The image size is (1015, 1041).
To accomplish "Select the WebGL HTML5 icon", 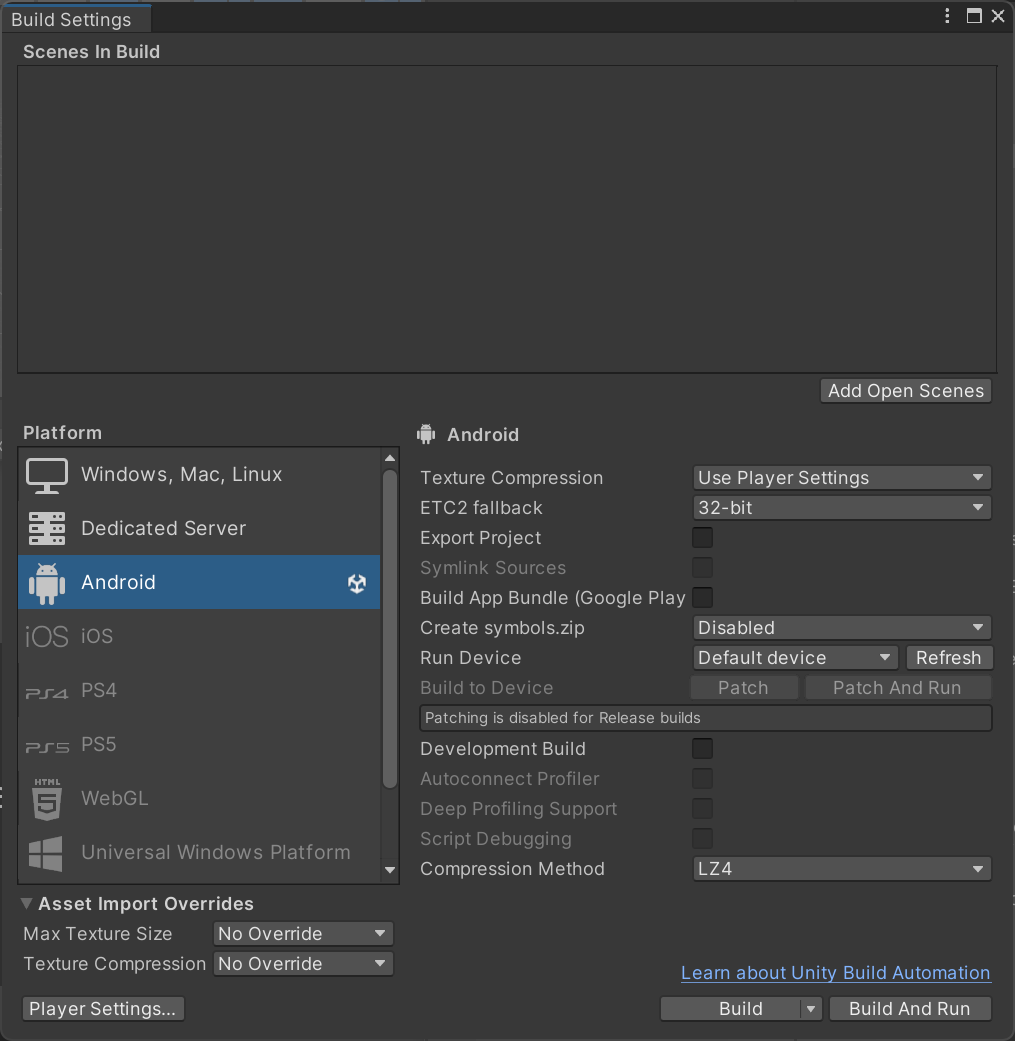I will click(x=47, y=799).
